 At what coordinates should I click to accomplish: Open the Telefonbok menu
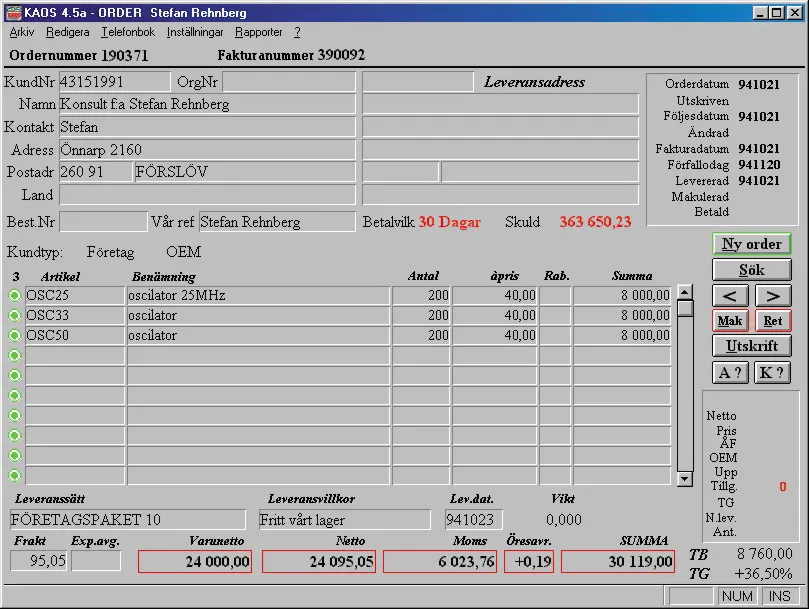[128, 32]
